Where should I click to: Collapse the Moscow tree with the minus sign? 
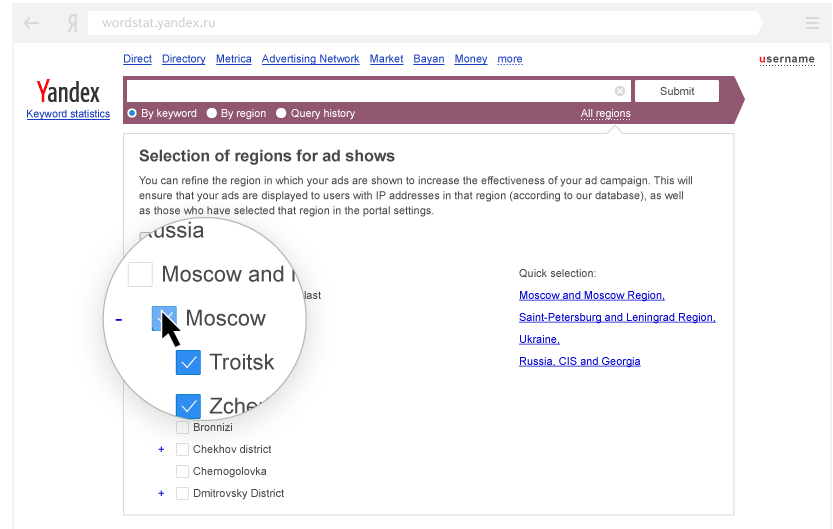click(119, 319)
